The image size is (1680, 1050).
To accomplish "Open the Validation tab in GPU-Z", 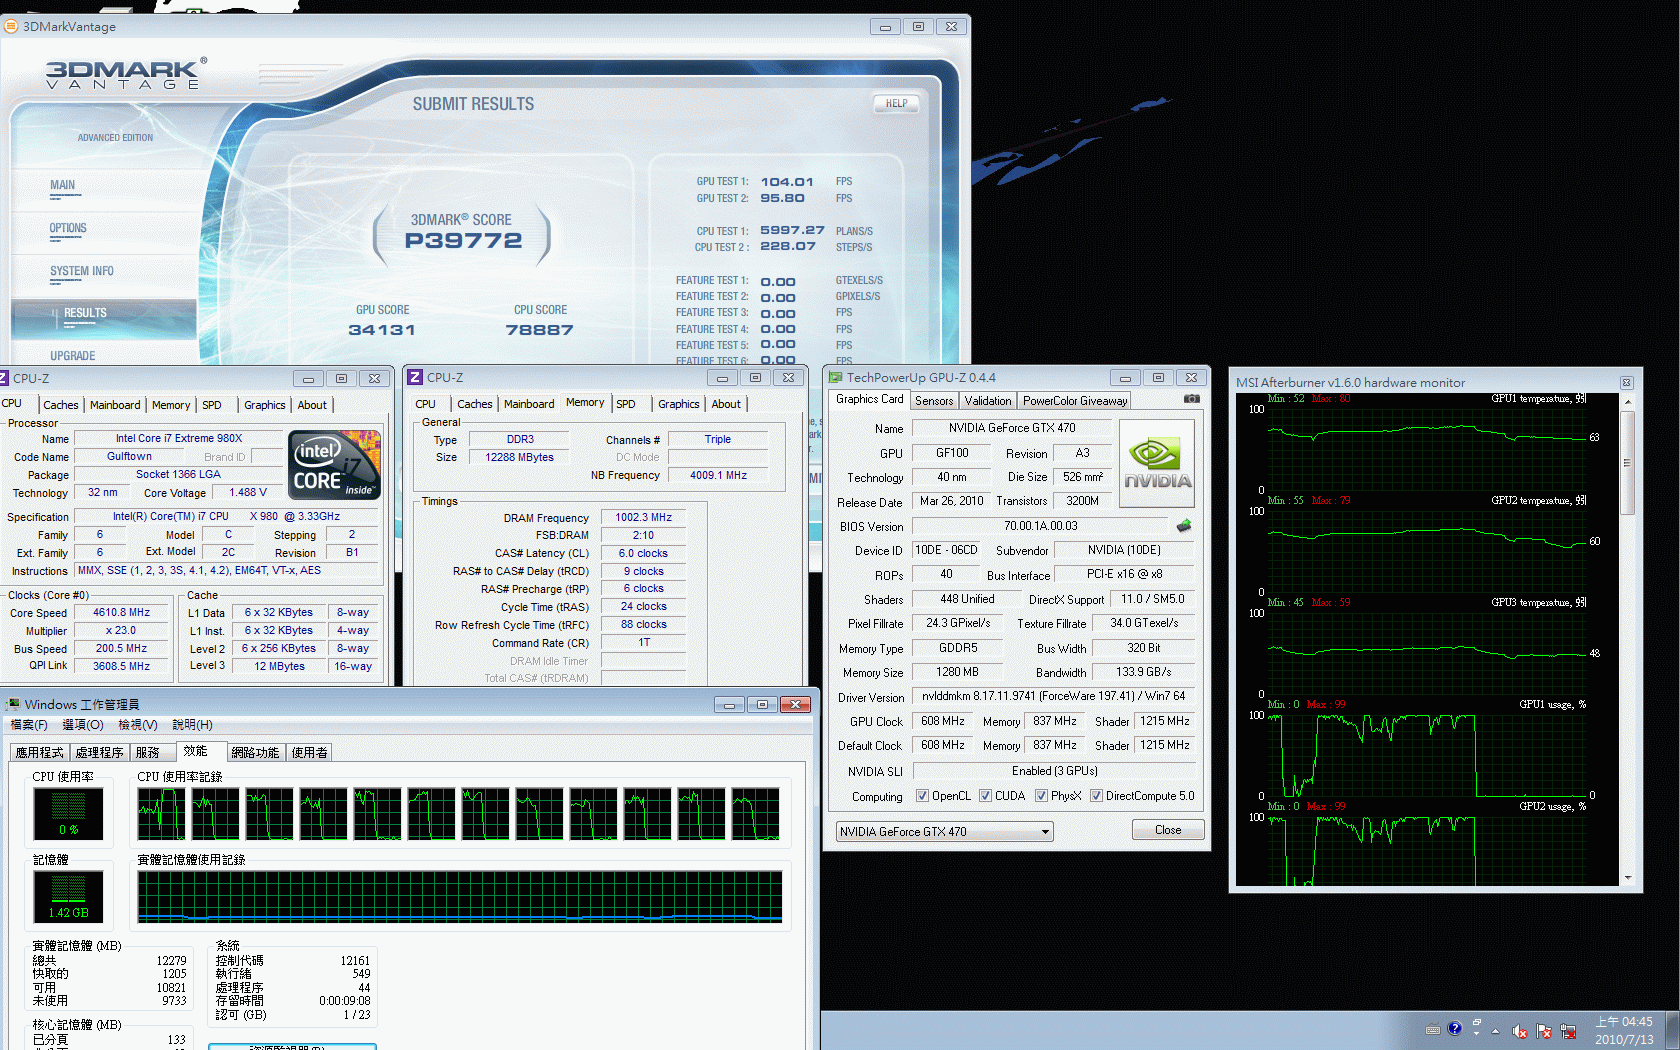I will point(988,401).
